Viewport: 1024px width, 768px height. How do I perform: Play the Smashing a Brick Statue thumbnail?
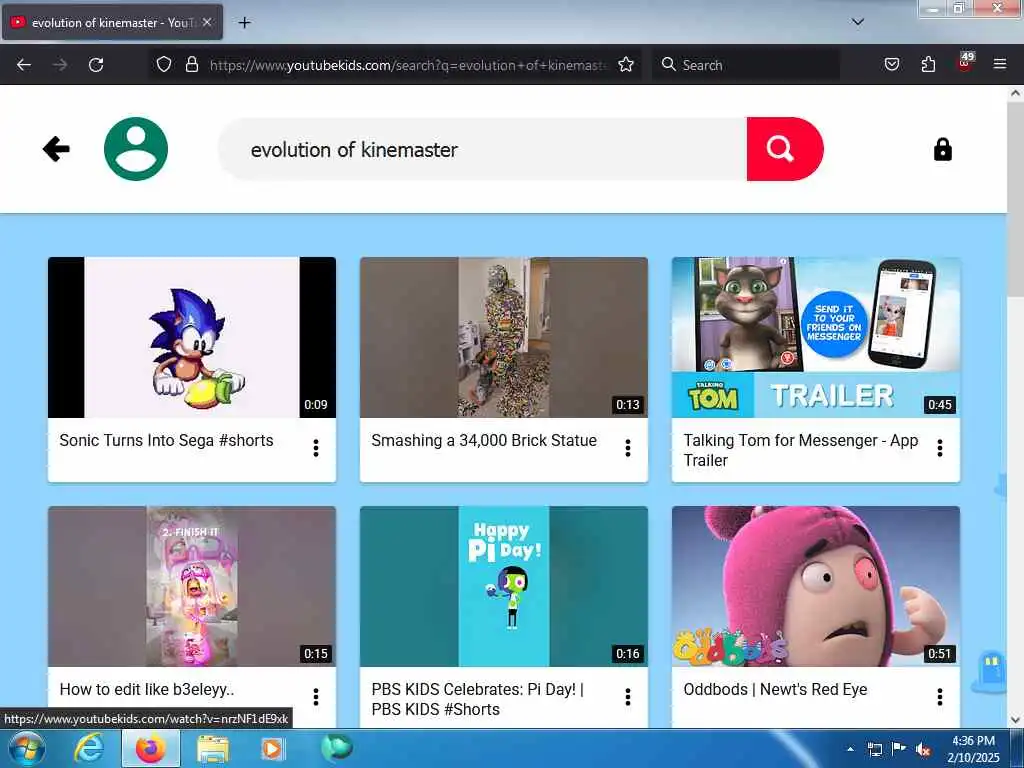tap(504, 338)
